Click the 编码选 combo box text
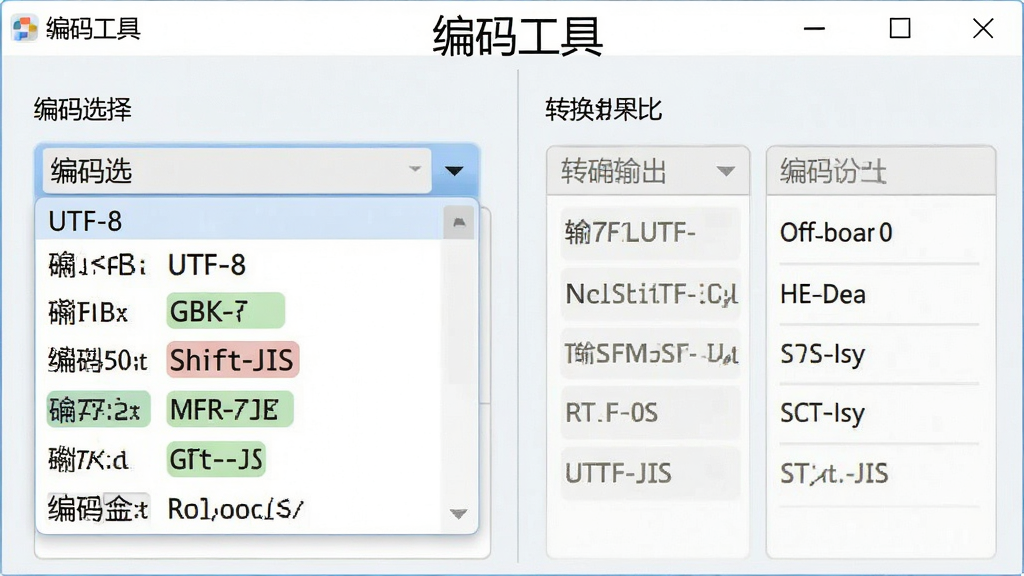This screenshot has height=576, width=1024. [91, 171]
